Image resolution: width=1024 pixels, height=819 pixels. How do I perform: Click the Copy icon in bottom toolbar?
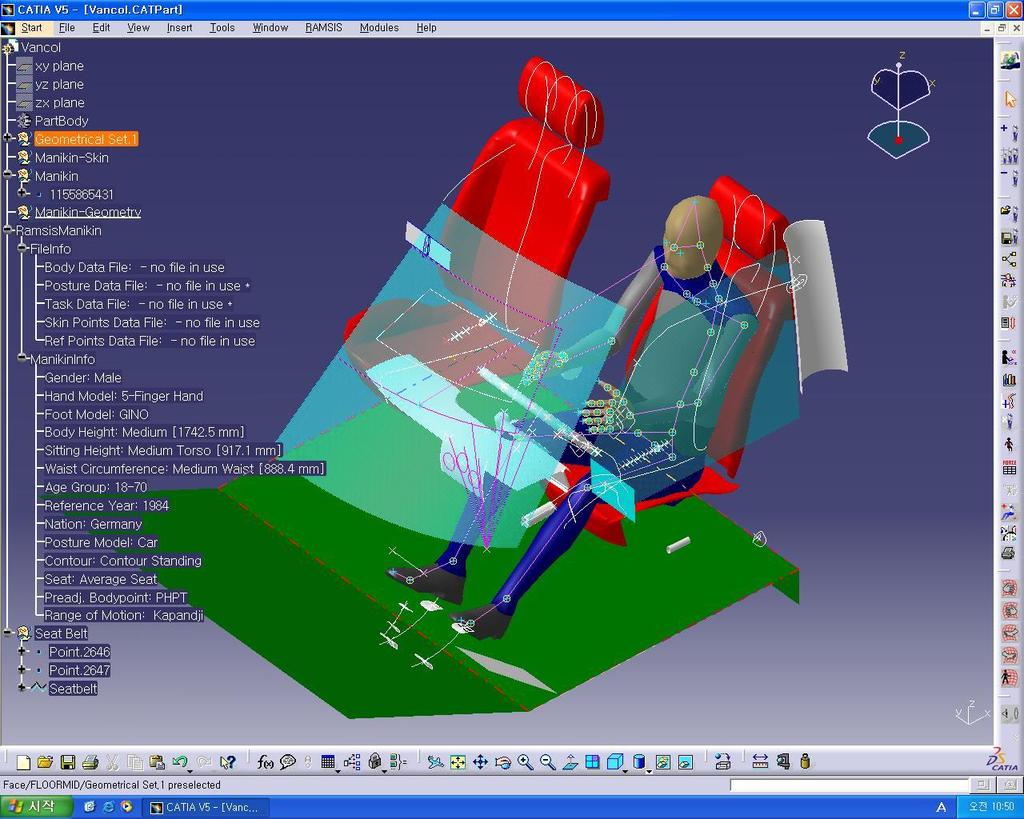135,762
